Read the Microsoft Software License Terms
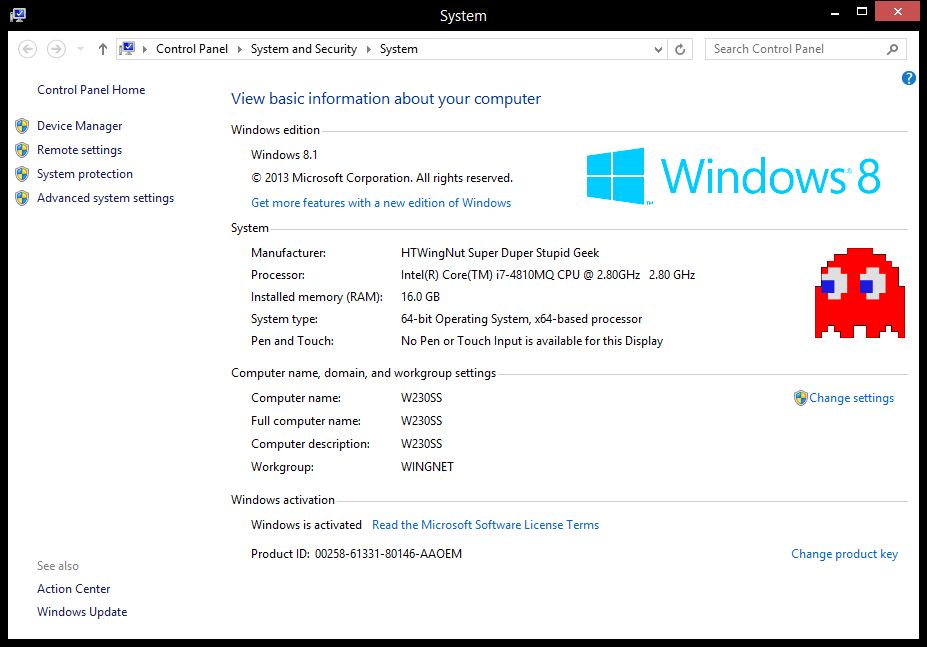This screenshot has width=927, height=647. click(485, 525)
